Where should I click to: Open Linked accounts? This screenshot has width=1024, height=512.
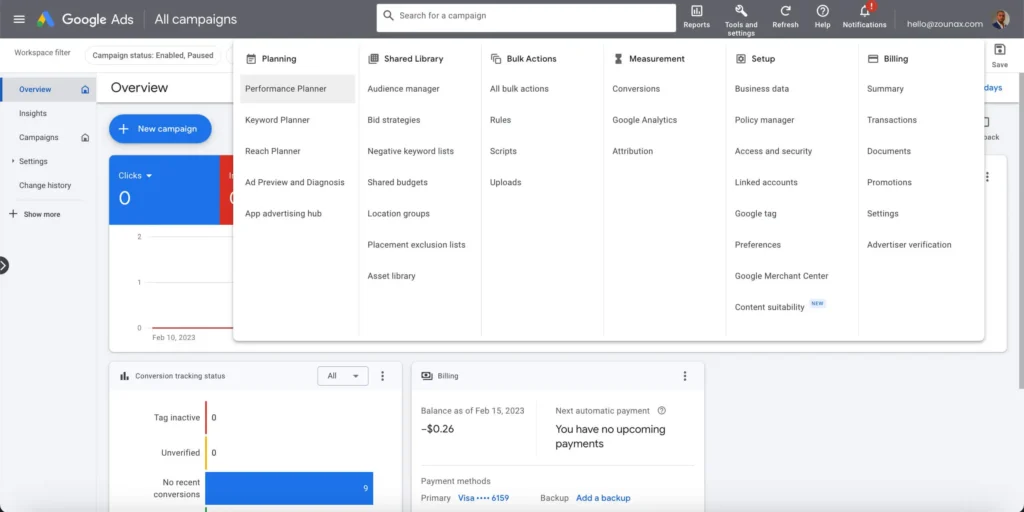point(766,183)
